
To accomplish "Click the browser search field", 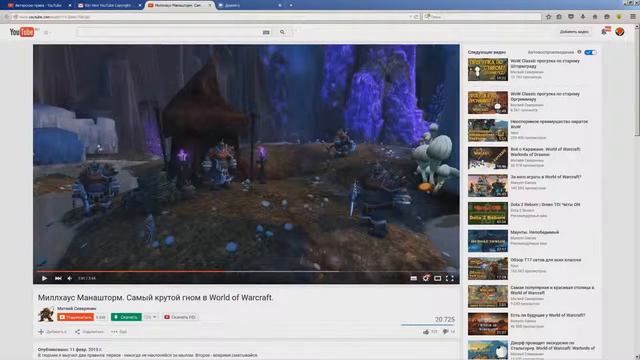I will click(x=482, y=17).
